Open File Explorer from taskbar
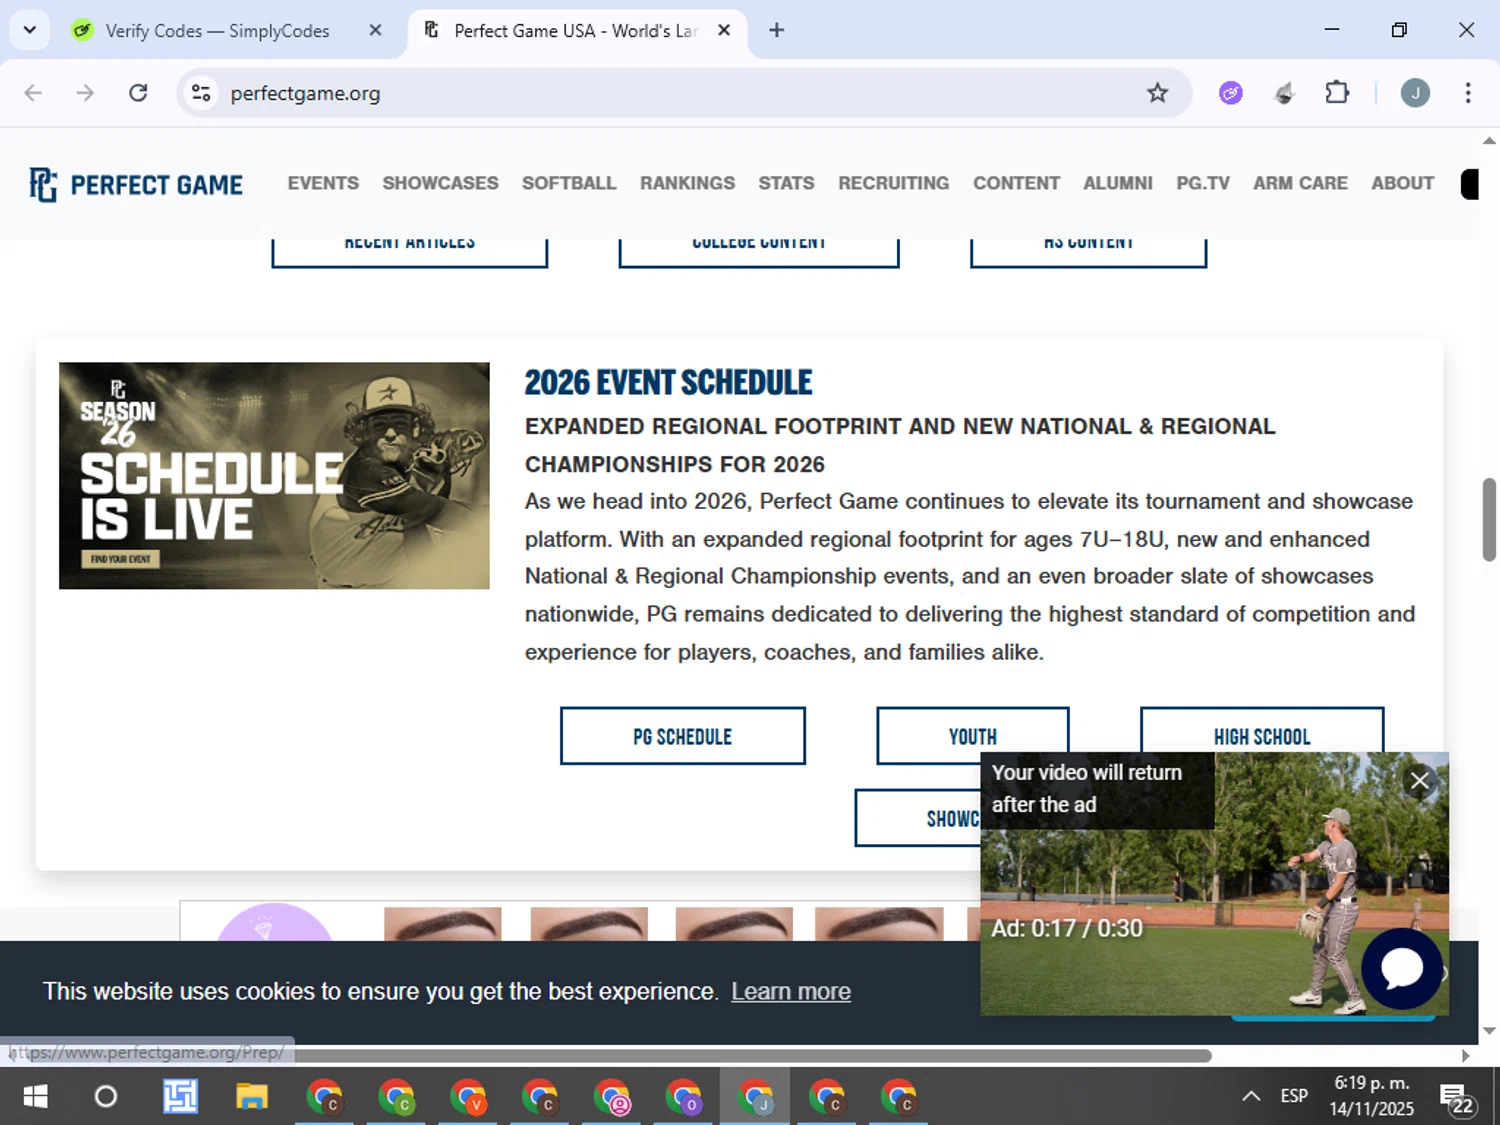The height and width of the screenshot is (1125, 1500). pos(252,1097)
